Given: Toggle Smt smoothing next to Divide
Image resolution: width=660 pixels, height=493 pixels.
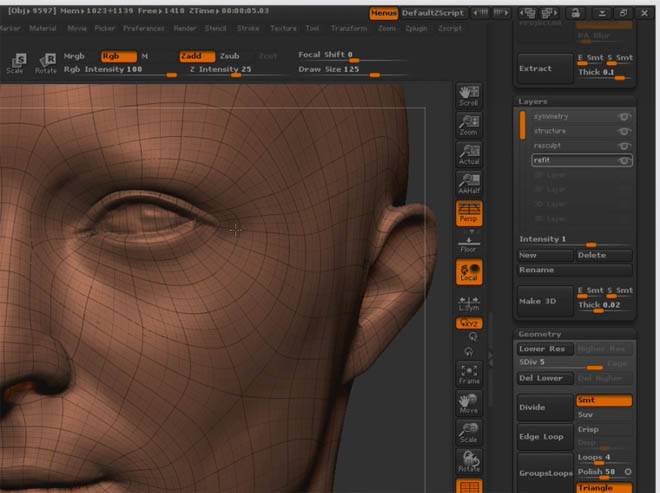Looking at the screenshot, I should pyautogui.click(x=604, y=400).
